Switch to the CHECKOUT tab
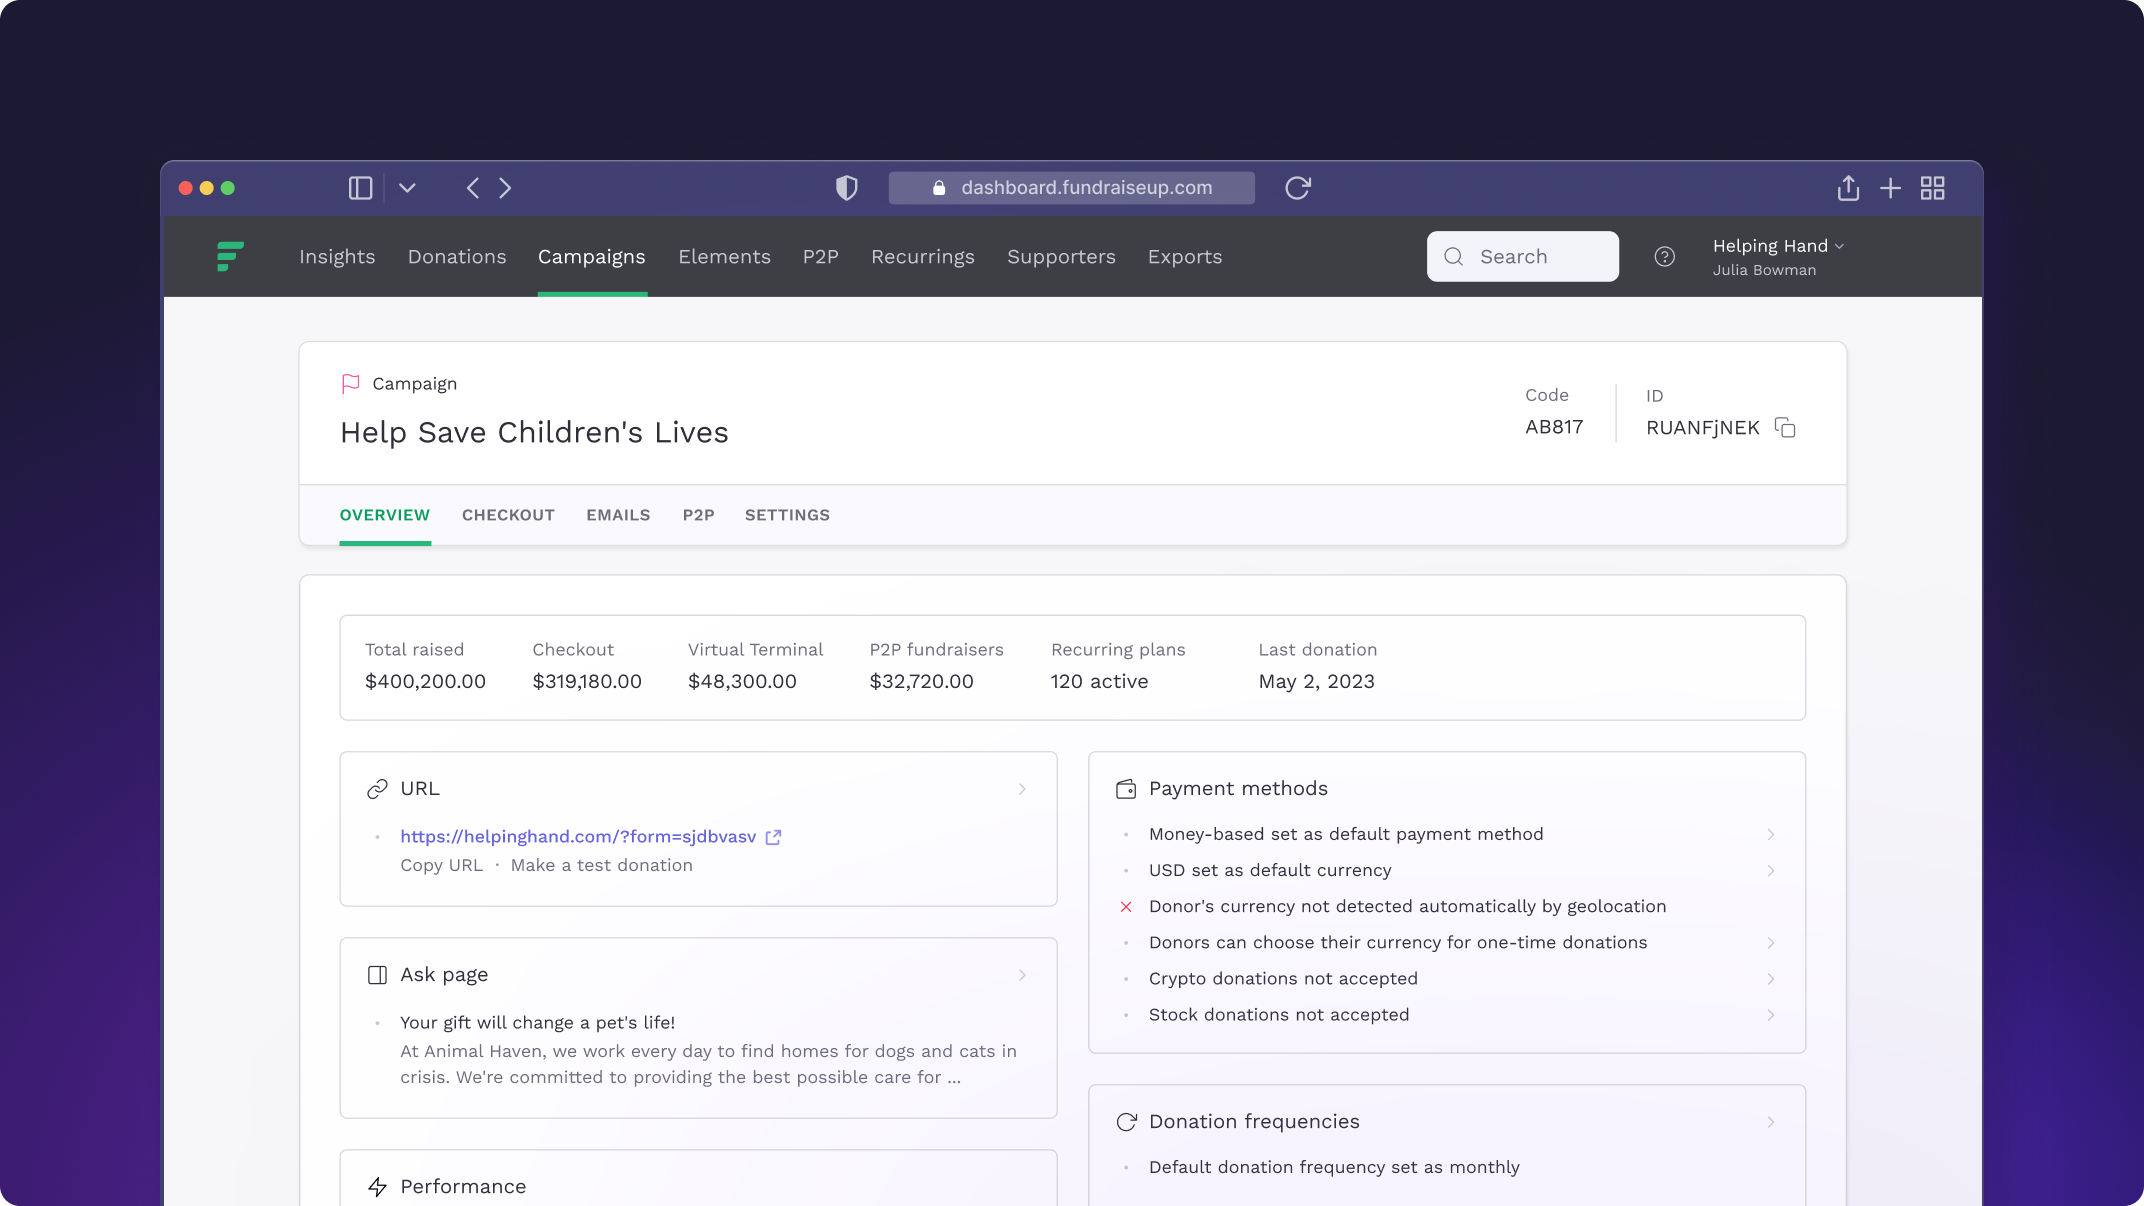The height and width of the screenshot is (1206, 2144). (x=508, y=515)
